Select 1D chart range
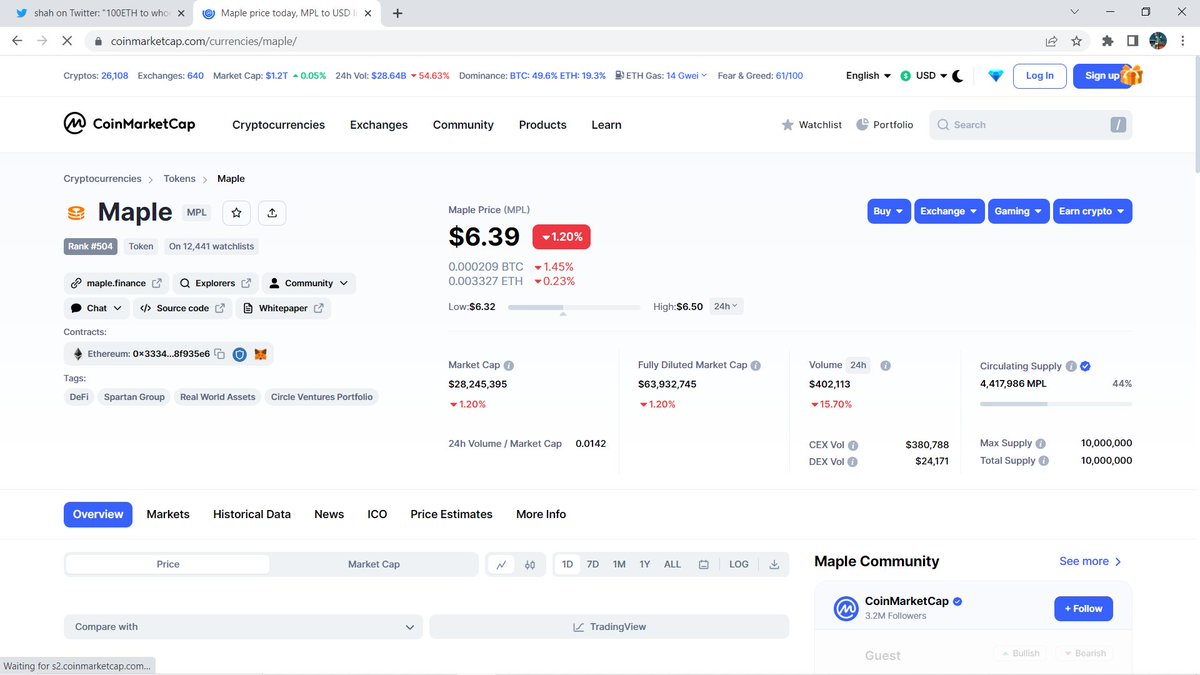 (x=568, y=564)
